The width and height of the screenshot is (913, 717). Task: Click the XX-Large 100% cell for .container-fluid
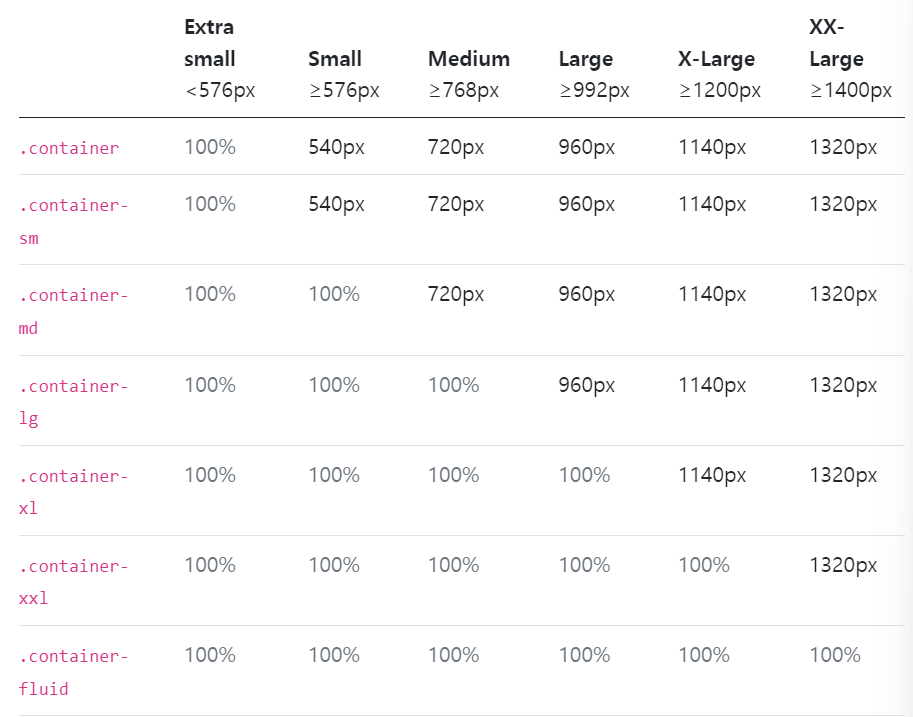[x=835, y=655]
